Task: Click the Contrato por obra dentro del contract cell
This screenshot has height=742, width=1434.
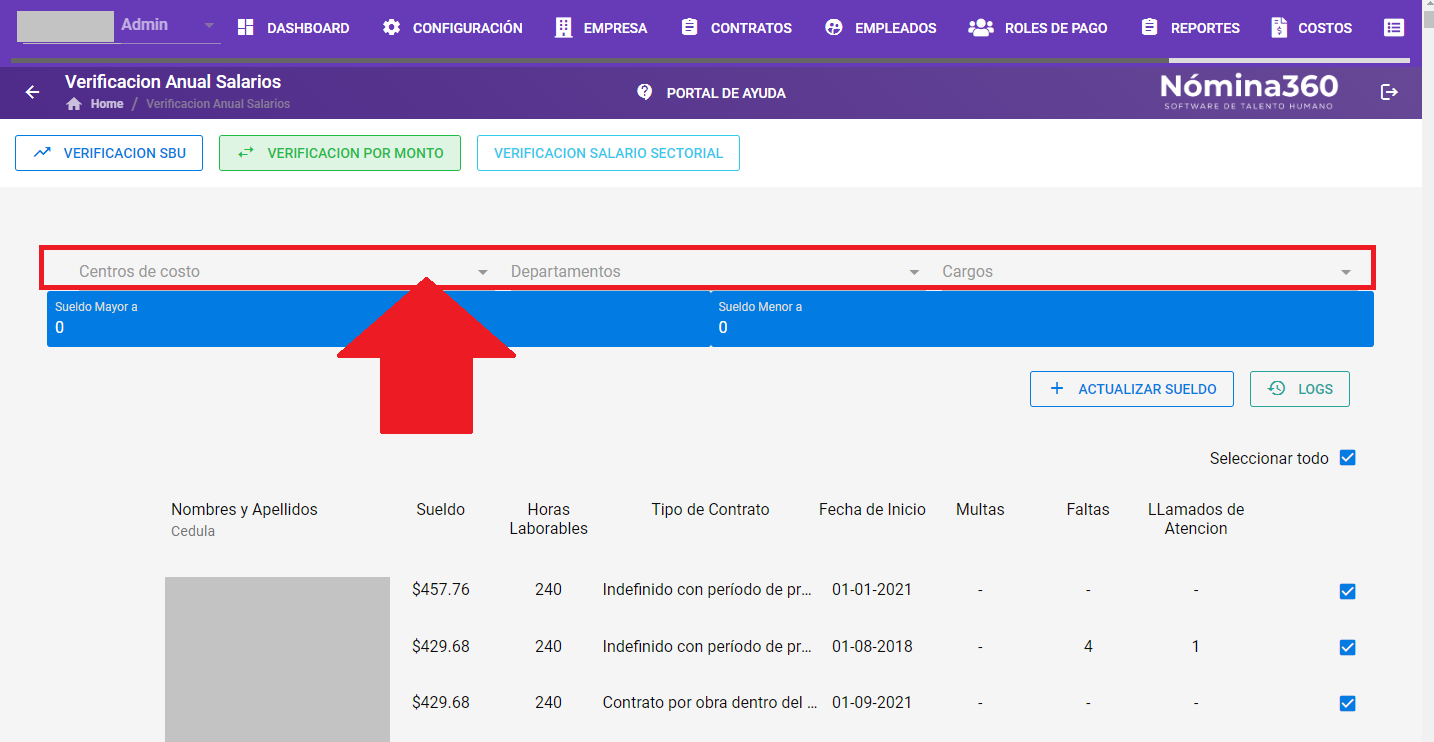Action: pyautogui.click(x=711, y=702)
